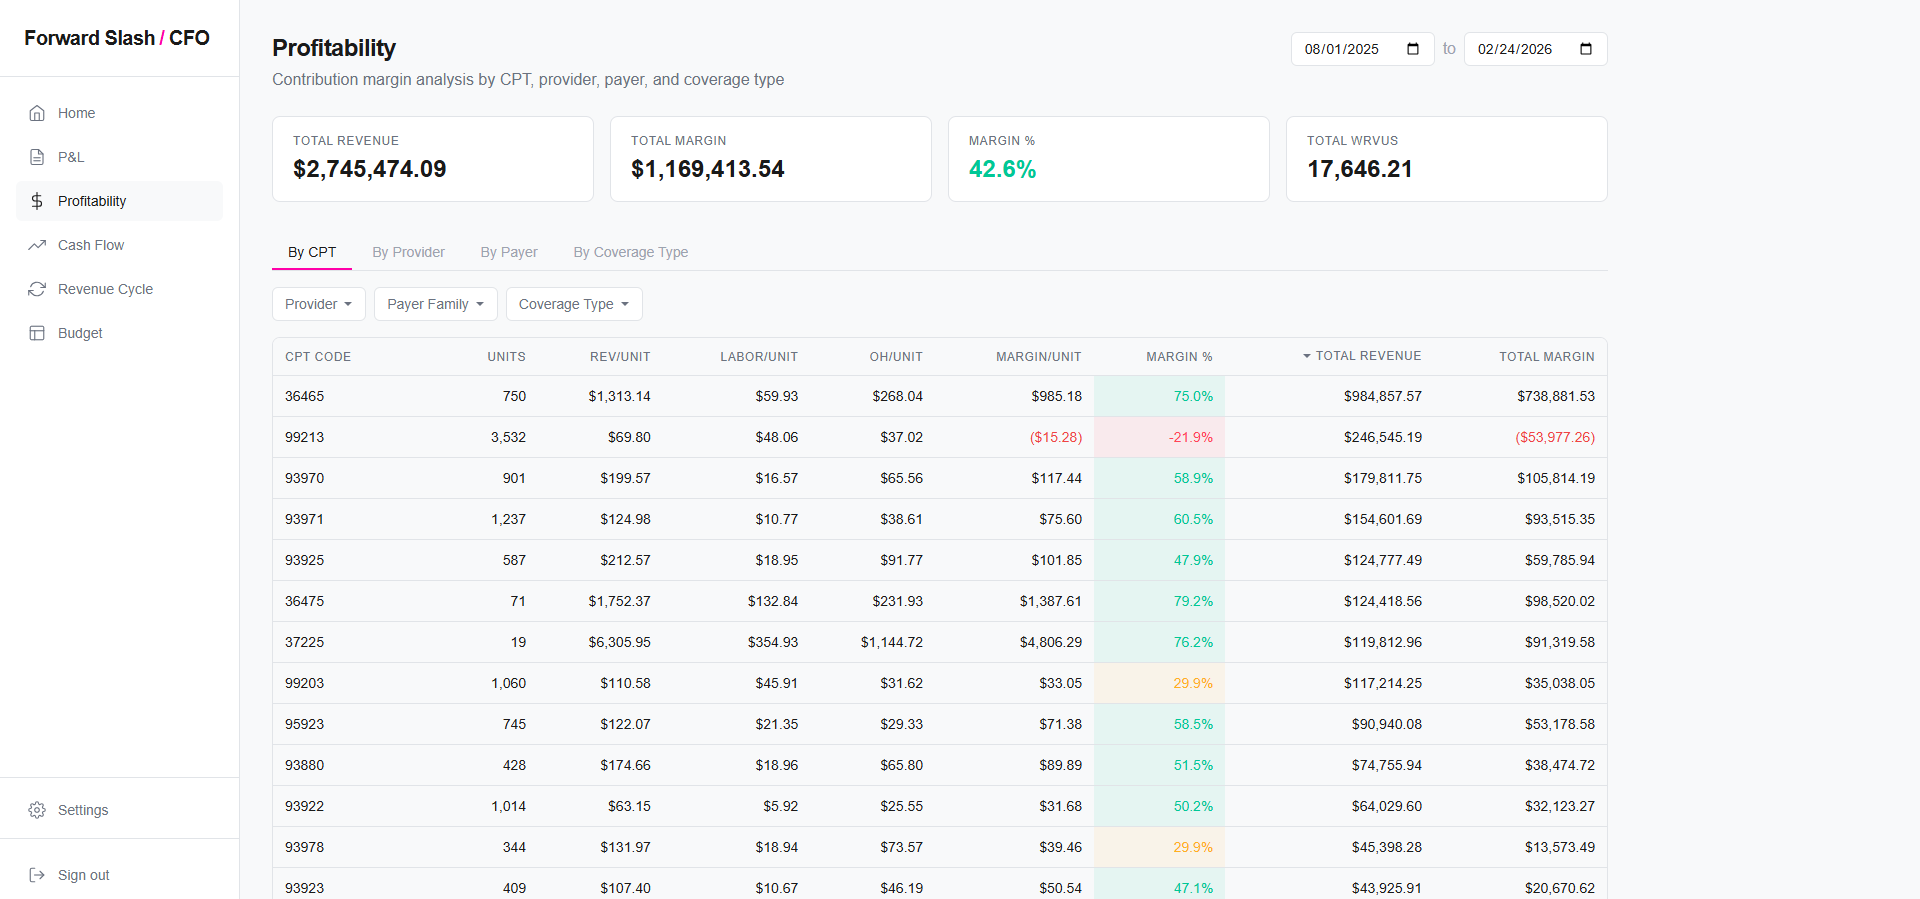Click $124,777.49 revenue cell for 93925
1920x899 pixels.
[x=1383, y=560]
